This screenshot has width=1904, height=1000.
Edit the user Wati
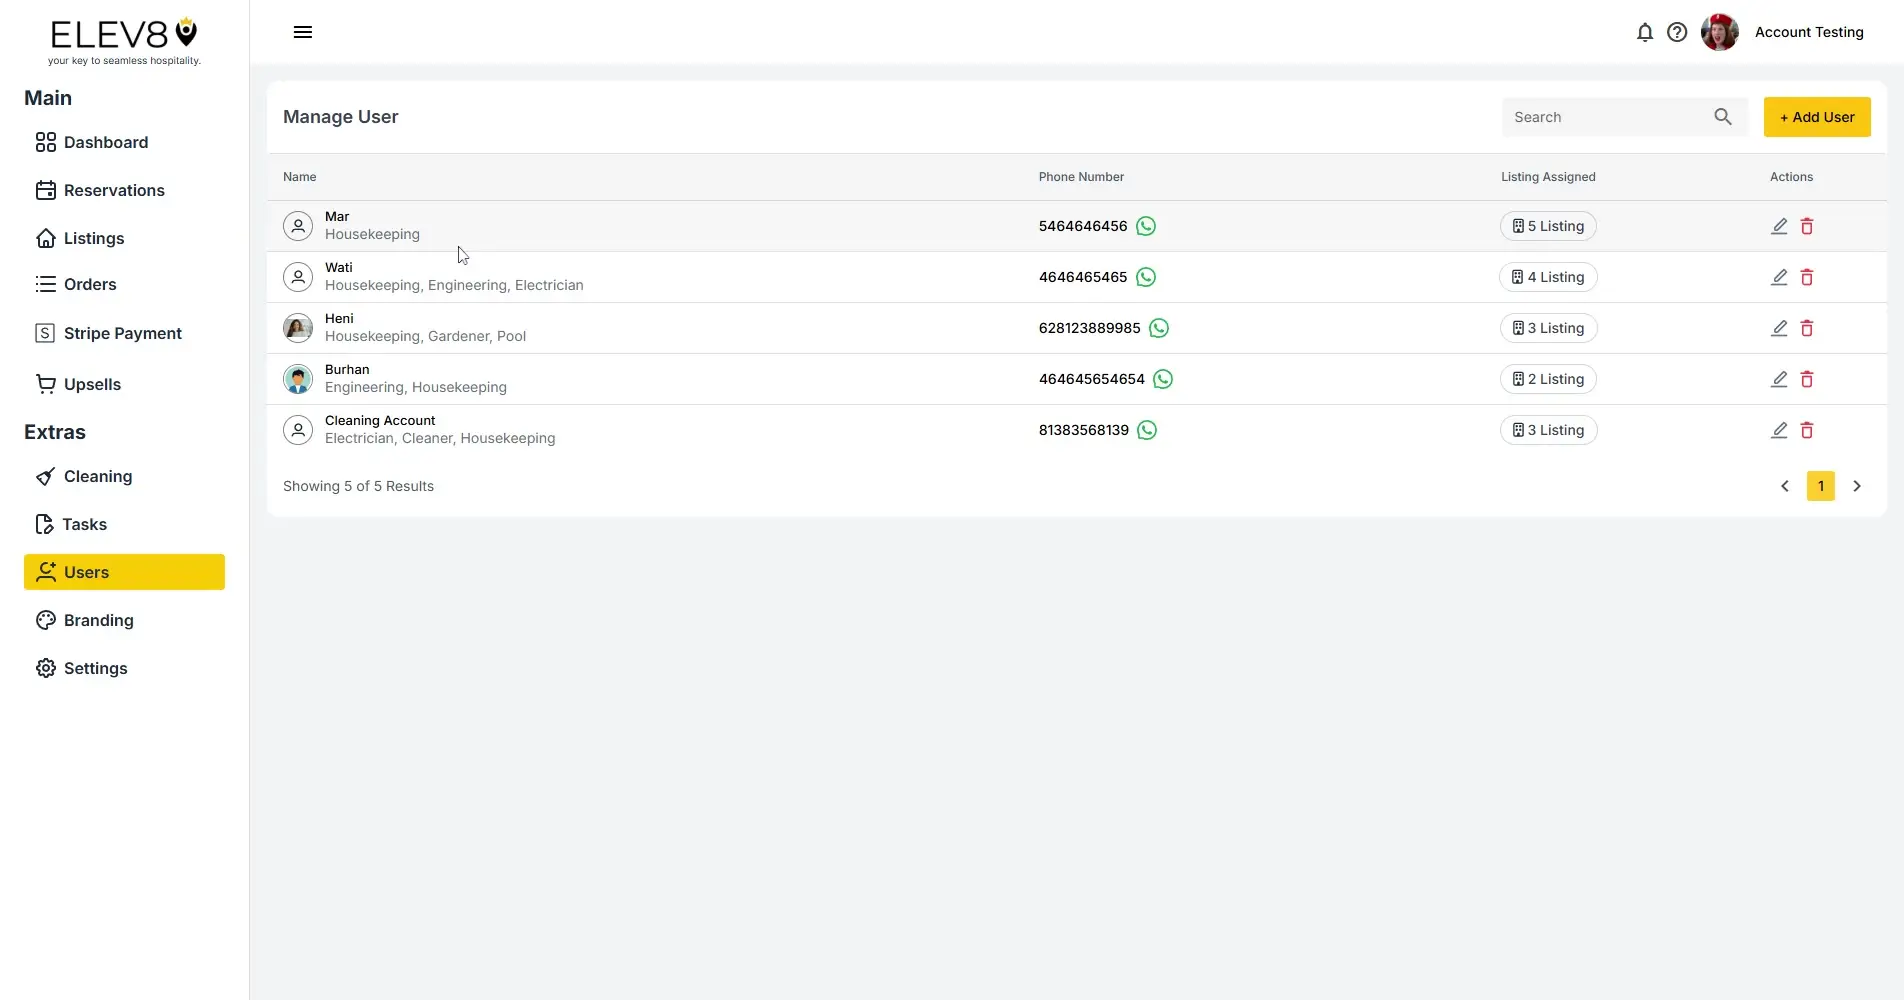click(x=1778, y=277)
